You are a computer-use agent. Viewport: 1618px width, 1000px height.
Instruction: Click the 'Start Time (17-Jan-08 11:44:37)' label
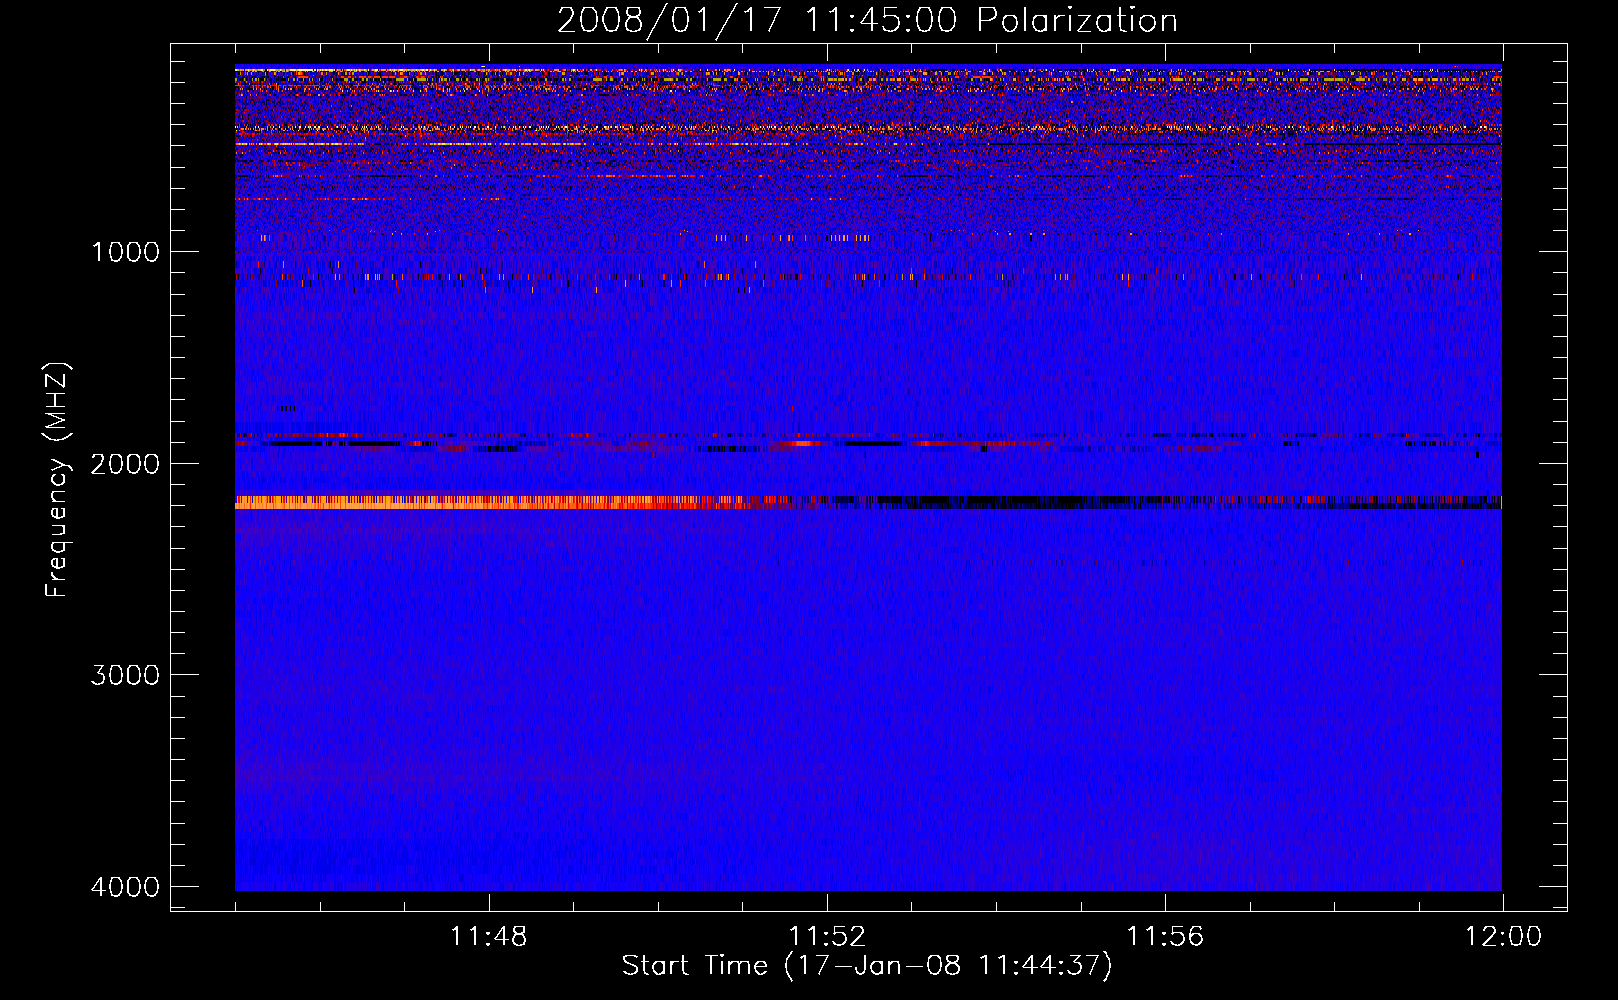pyautogui.click(x=867, y=966)
